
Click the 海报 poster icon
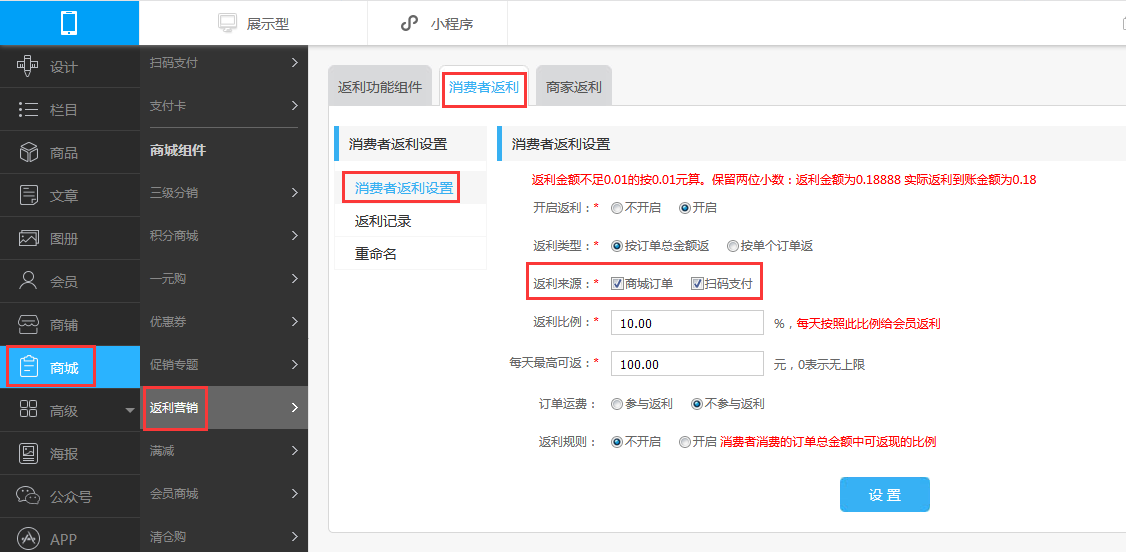27,453
